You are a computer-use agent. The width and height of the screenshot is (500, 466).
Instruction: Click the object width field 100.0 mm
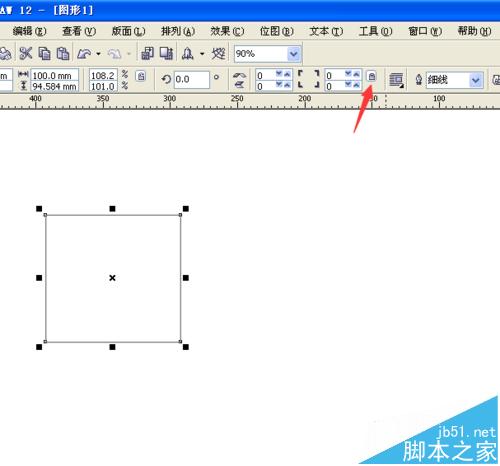point(55,75)
